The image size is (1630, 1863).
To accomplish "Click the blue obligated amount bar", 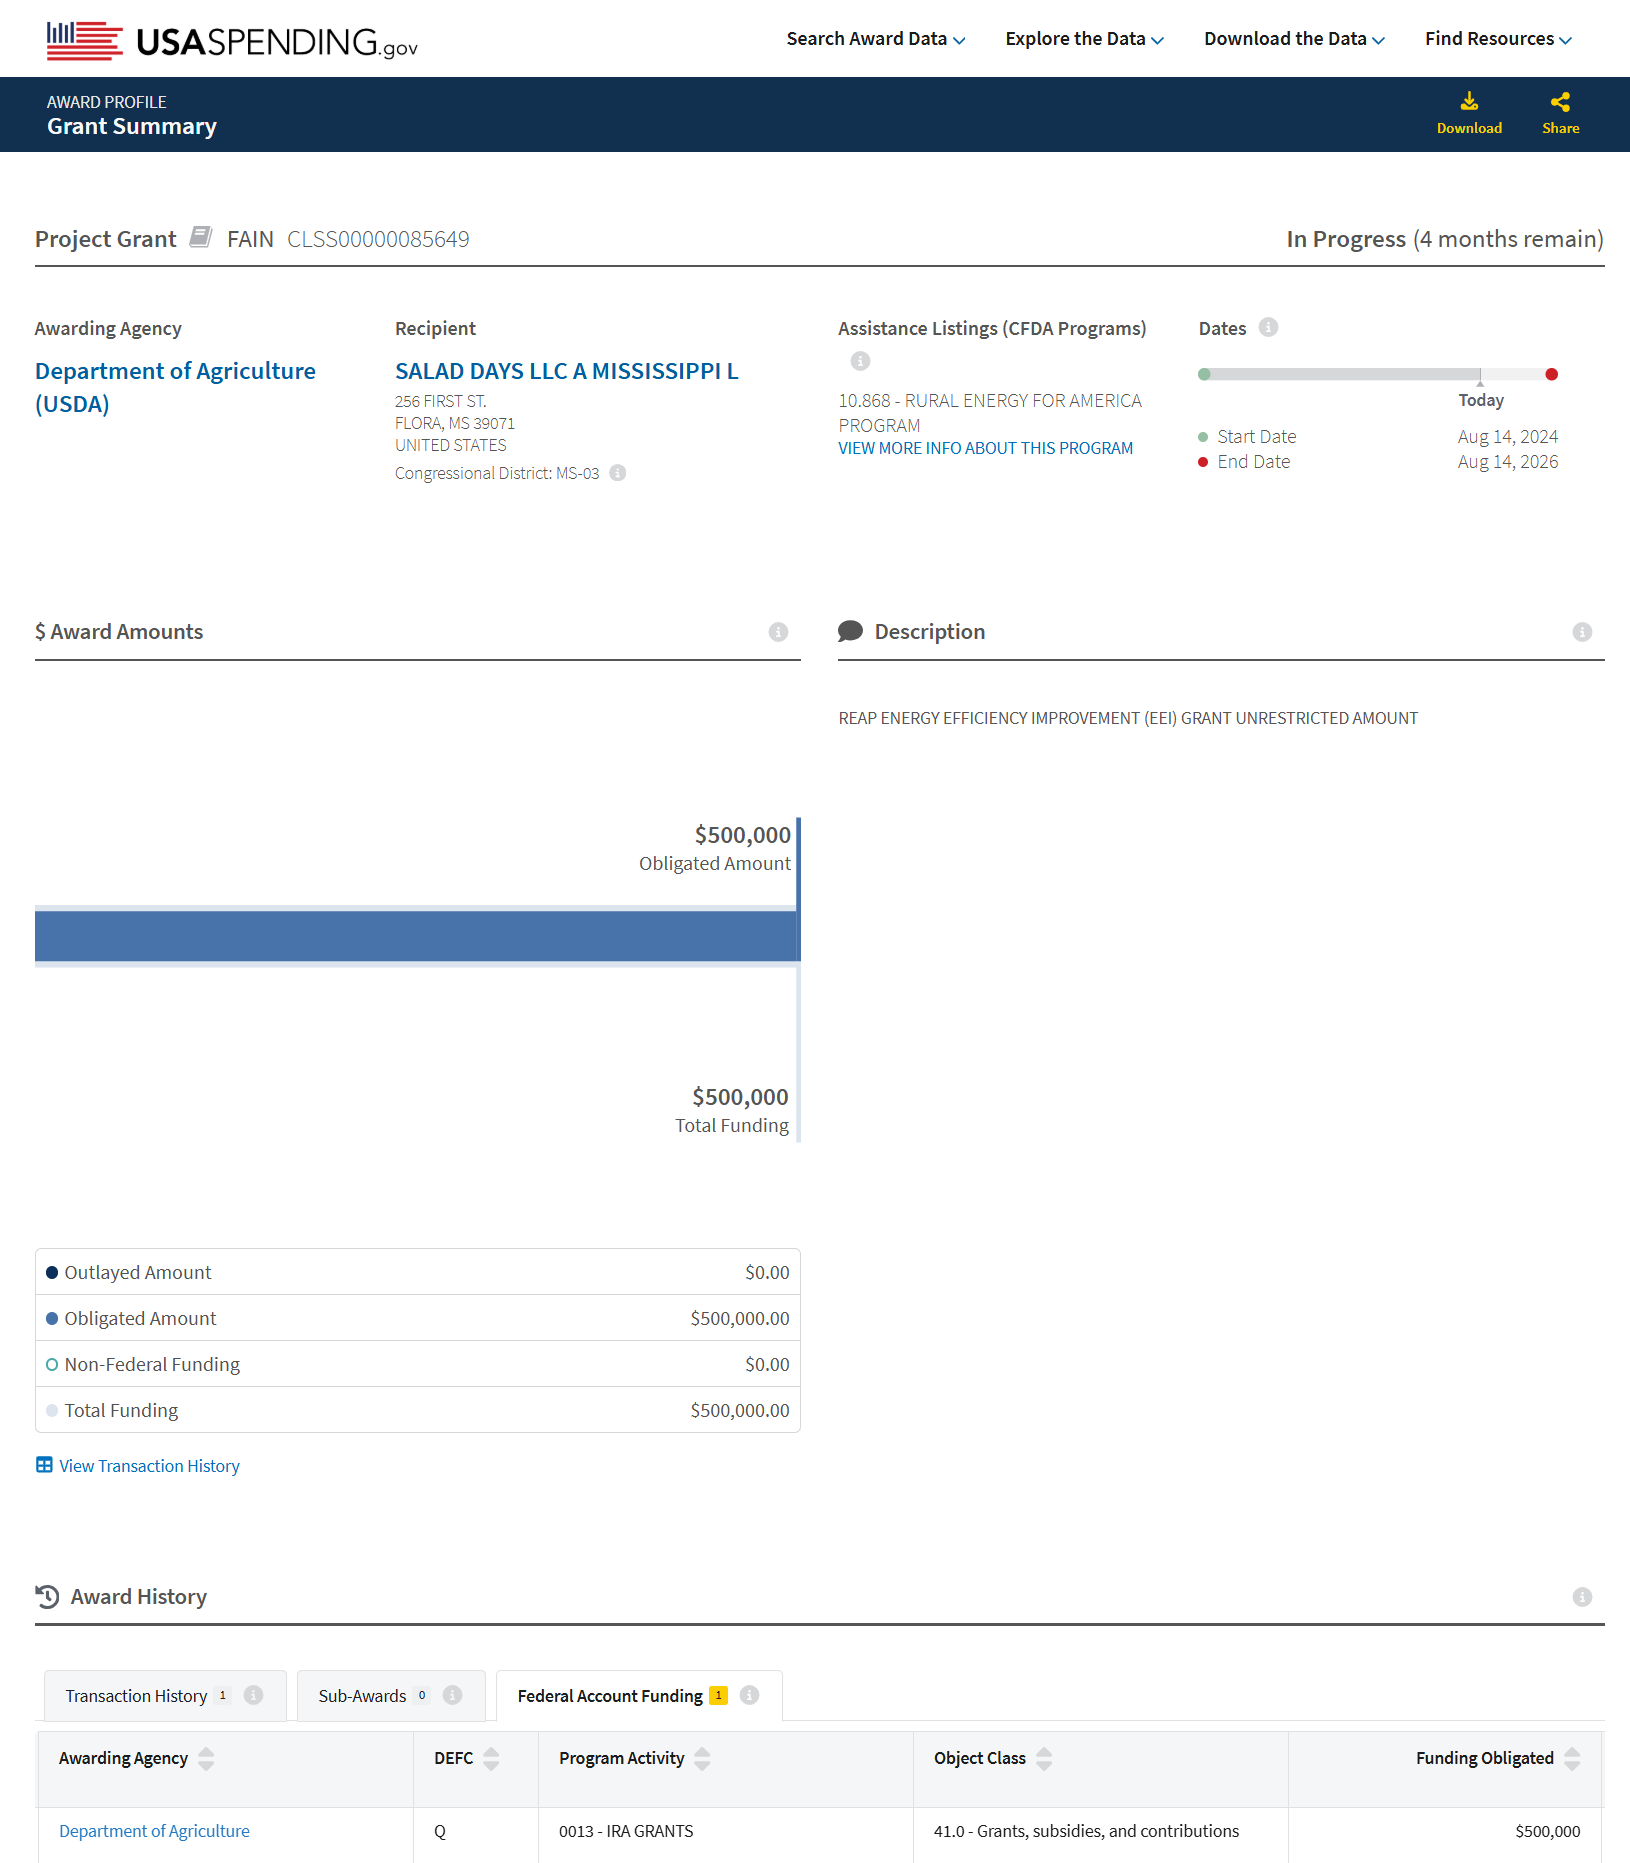I will [x=416, y=936].
